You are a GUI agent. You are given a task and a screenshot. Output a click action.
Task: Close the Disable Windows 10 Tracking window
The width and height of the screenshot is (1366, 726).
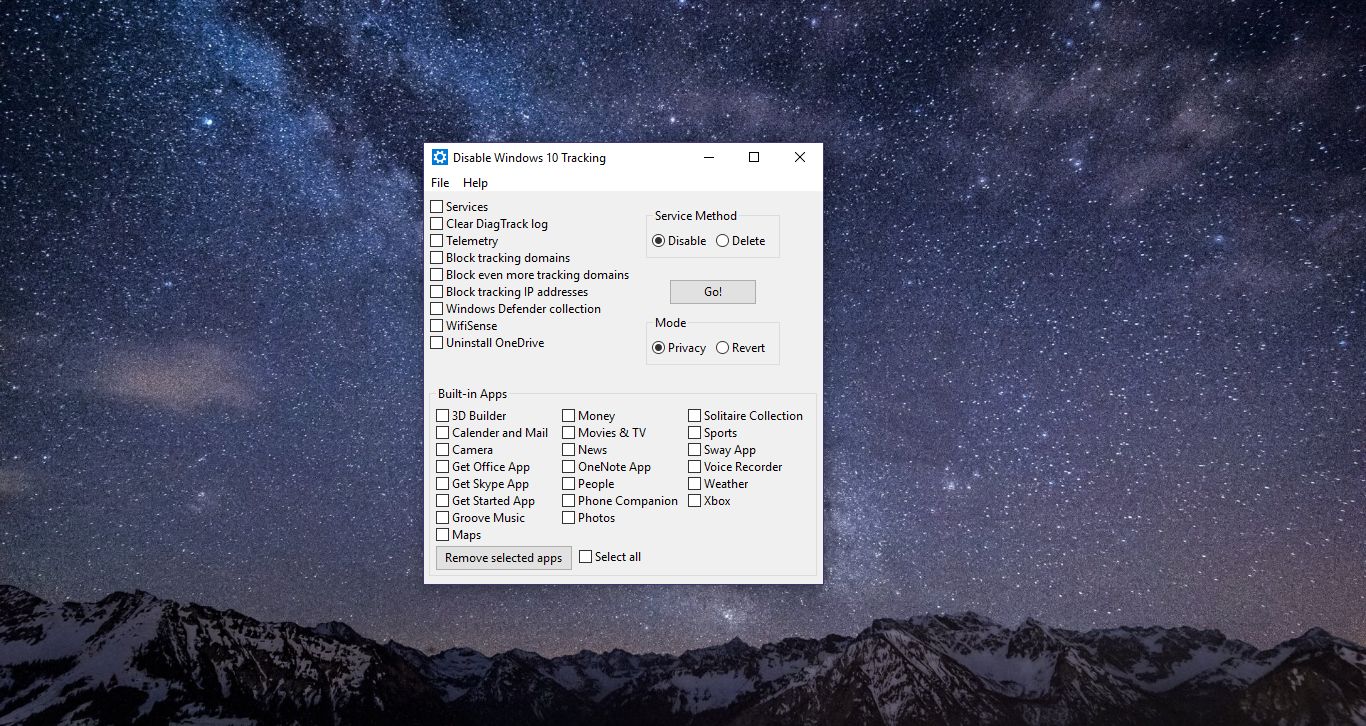coord(800,157)
